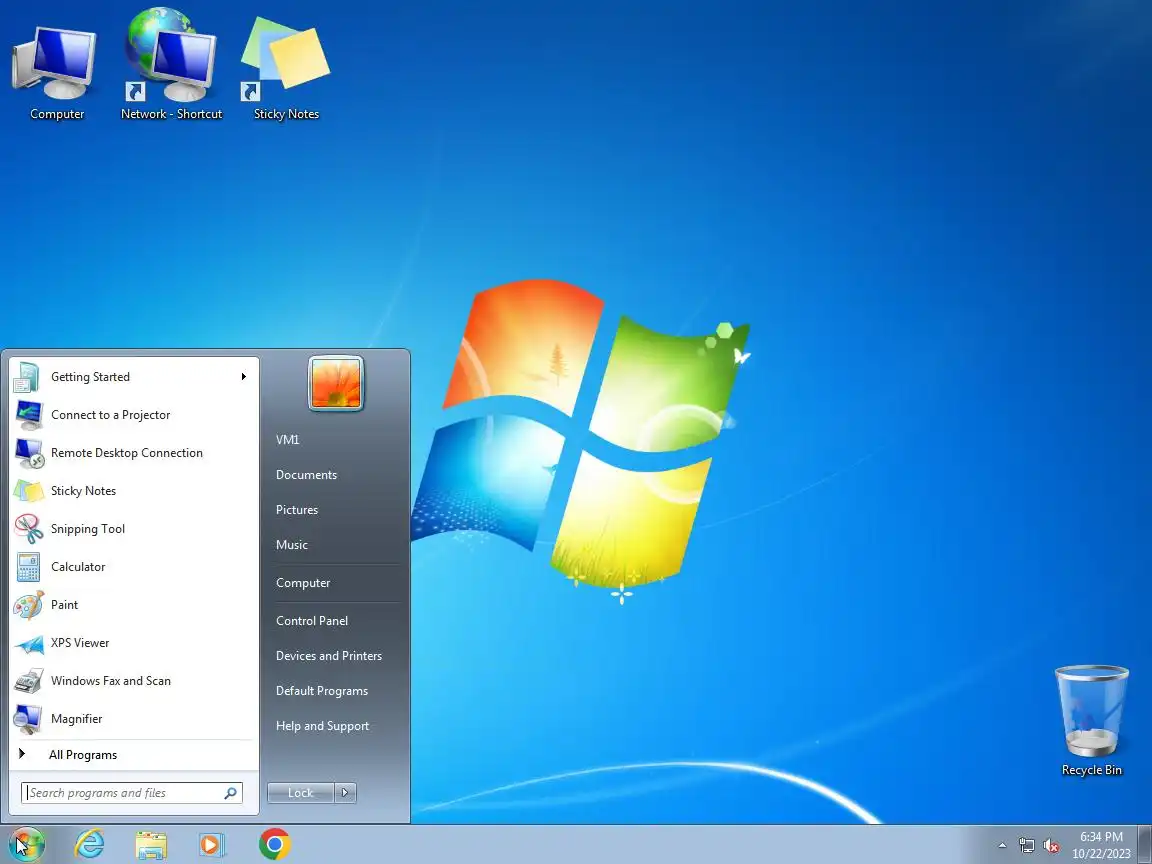Screen dimensions: 1152x864
Task: Select the Windows Fax and Scan label
Action: tap(111, 681)
